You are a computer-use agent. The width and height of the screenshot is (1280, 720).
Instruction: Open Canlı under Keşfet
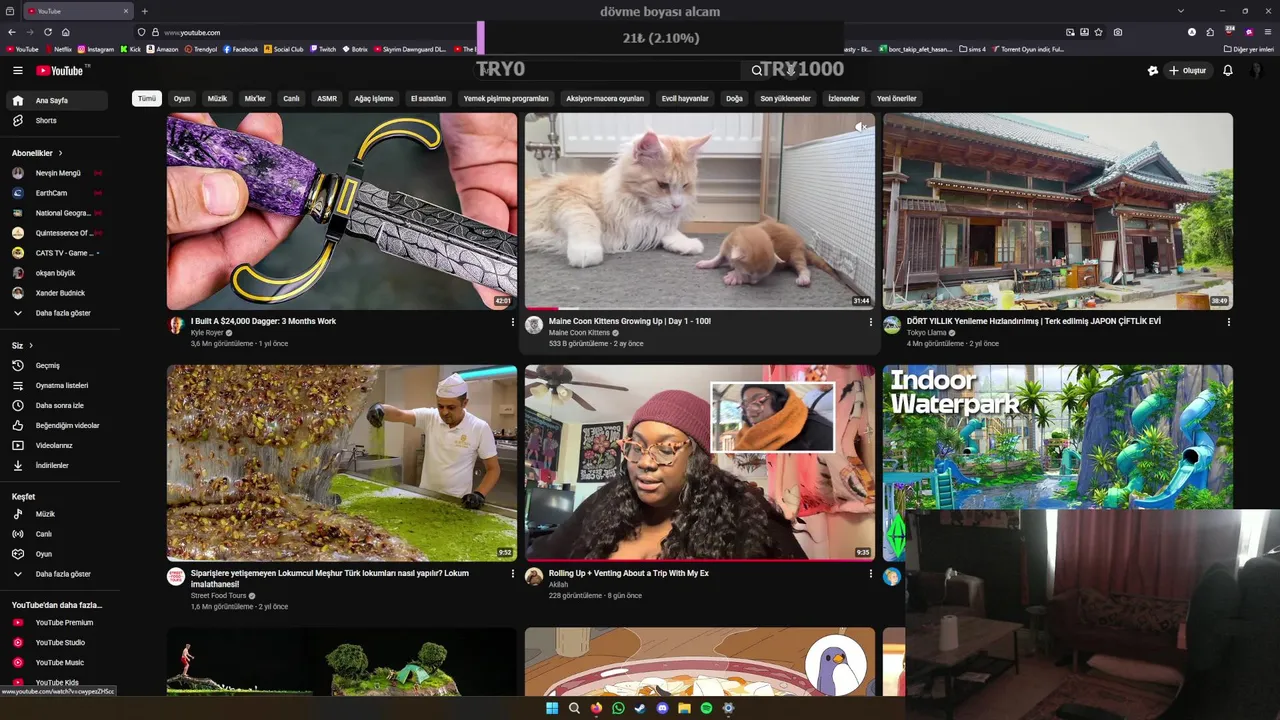[x=56, y=534]
